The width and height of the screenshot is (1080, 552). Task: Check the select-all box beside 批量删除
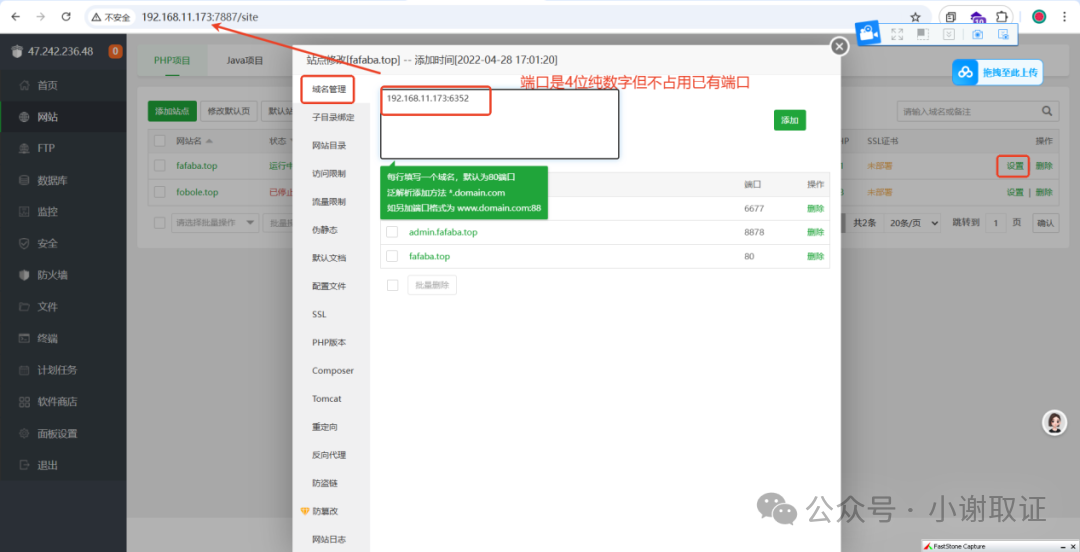[393, 285]
